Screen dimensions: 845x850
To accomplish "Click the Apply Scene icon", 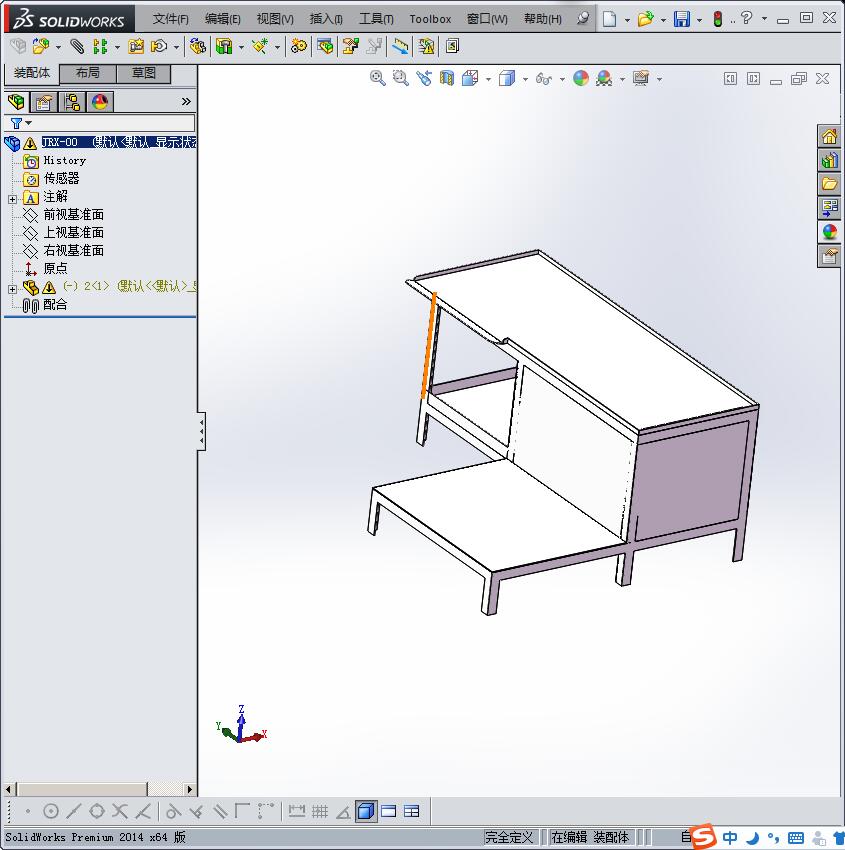I will click(x=604, y=79).
